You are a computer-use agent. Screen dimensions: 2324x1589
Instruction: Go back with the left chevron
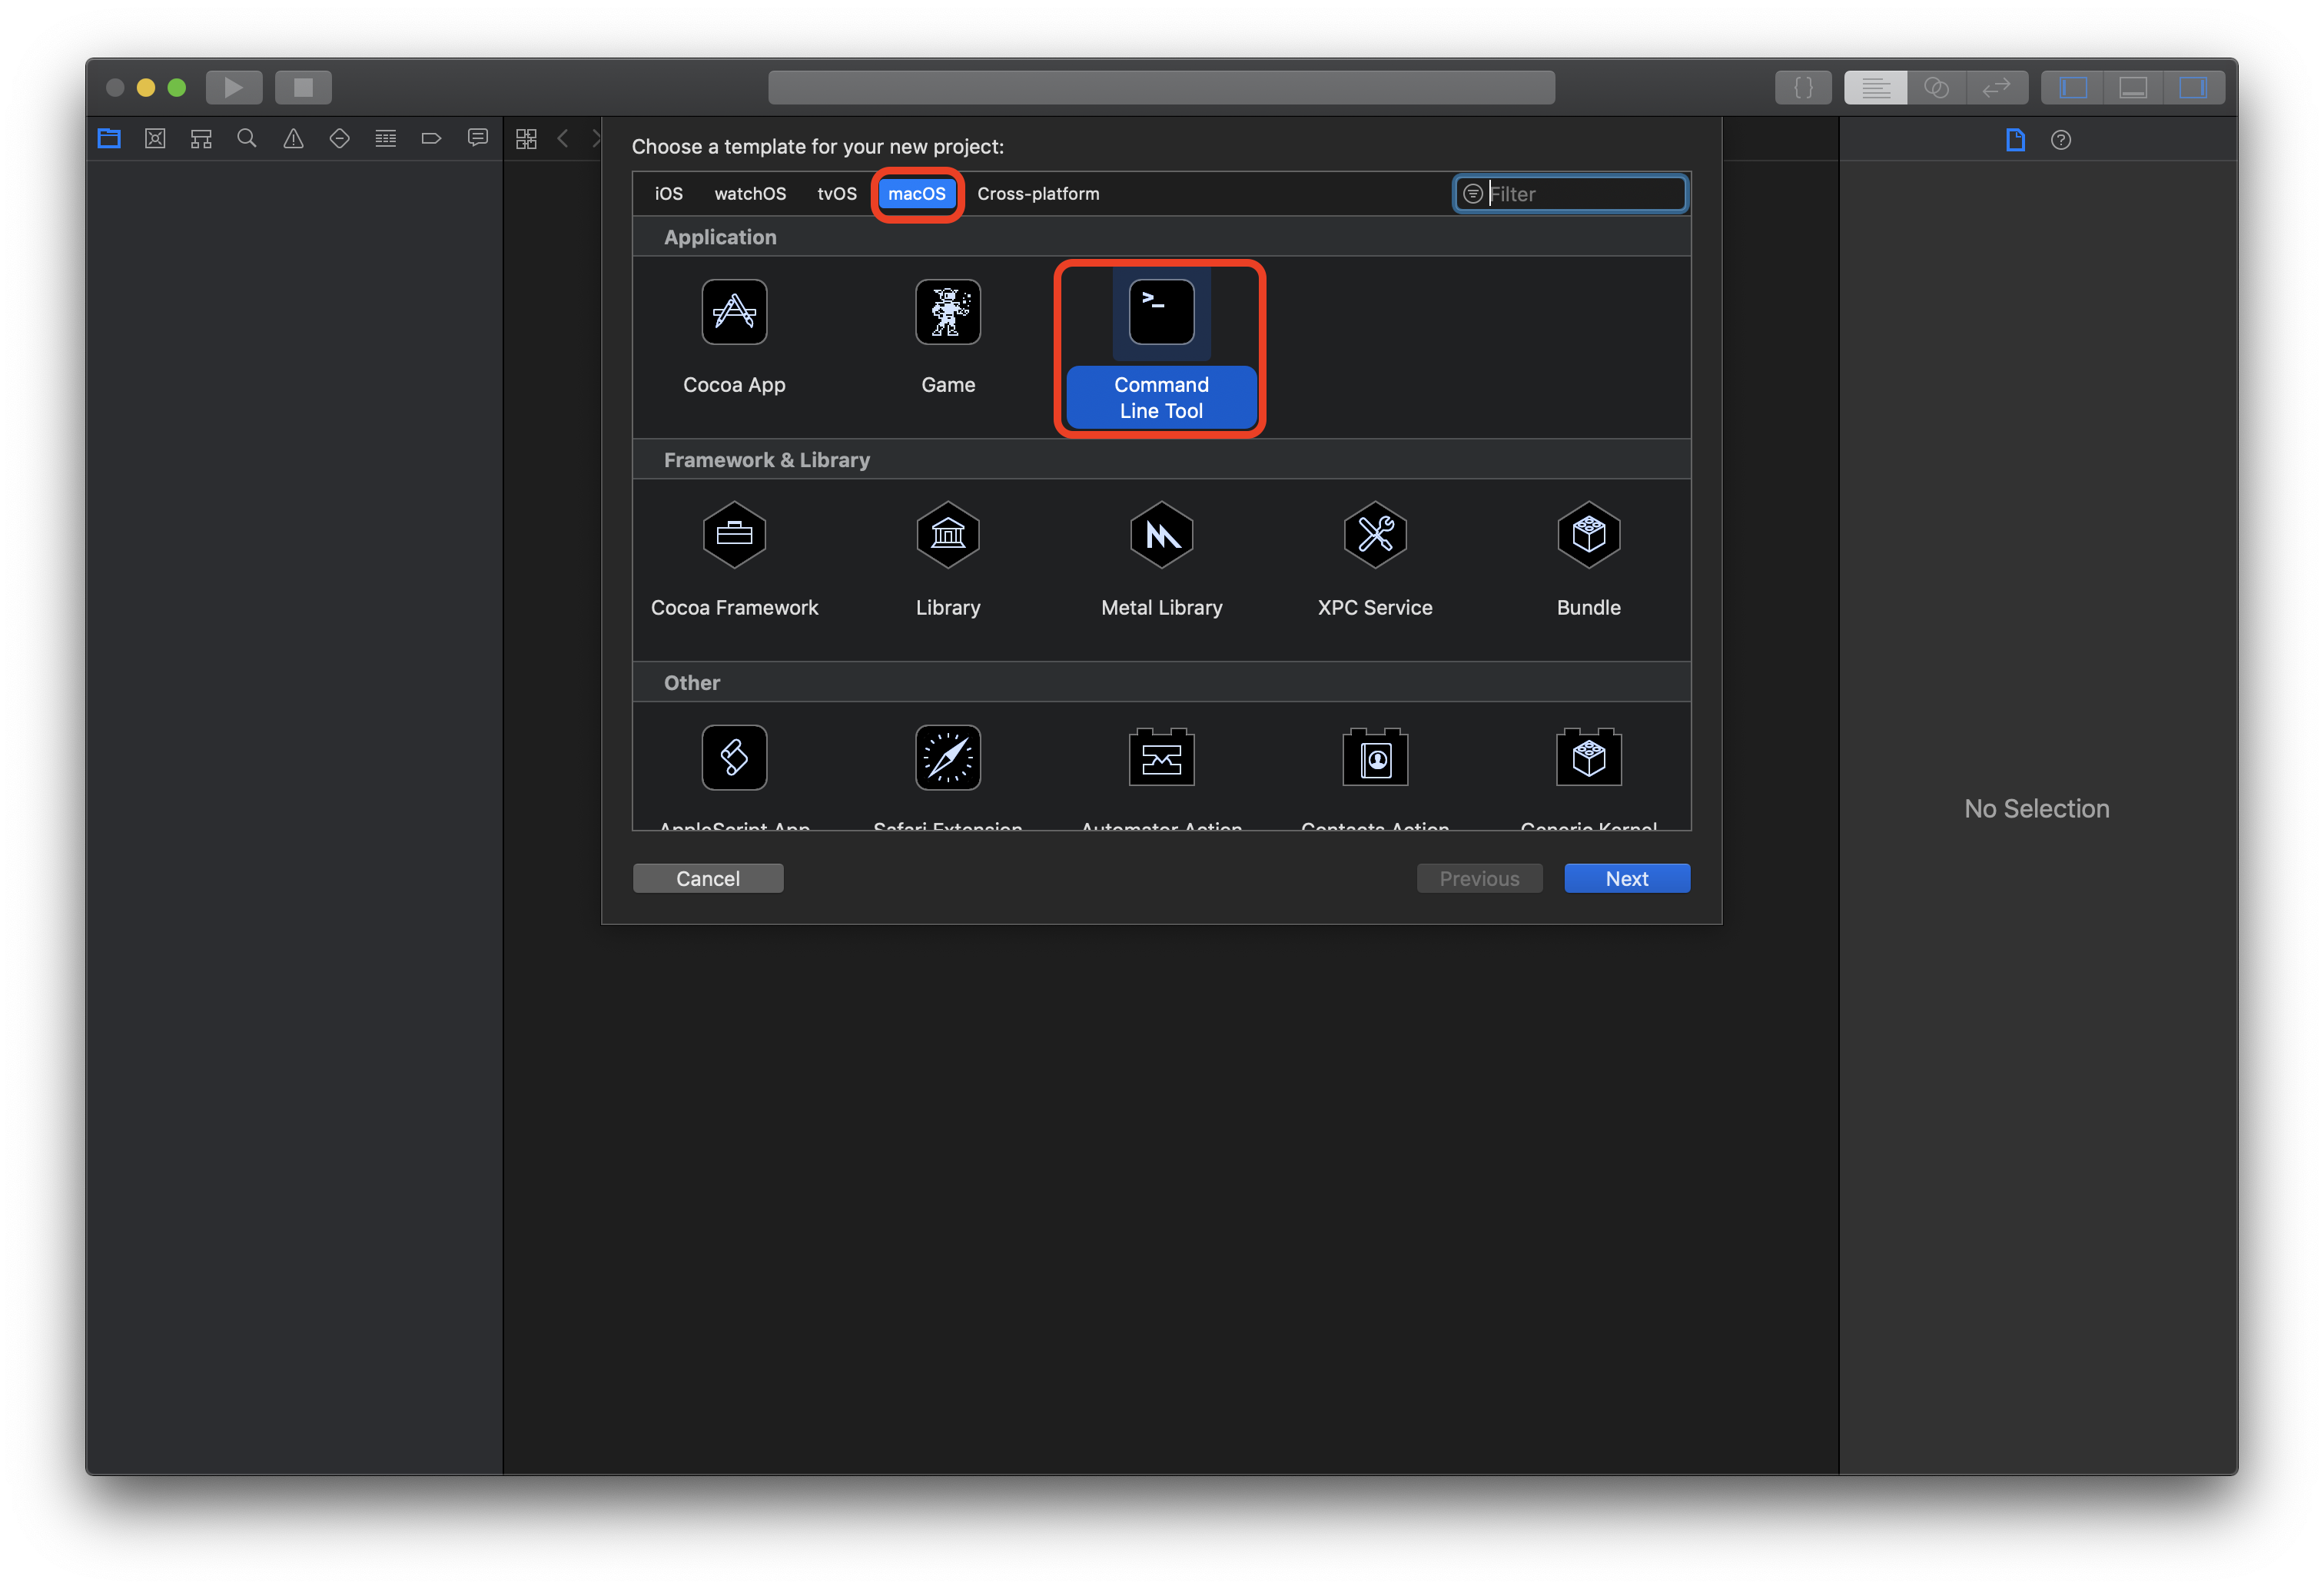point(563,139)
